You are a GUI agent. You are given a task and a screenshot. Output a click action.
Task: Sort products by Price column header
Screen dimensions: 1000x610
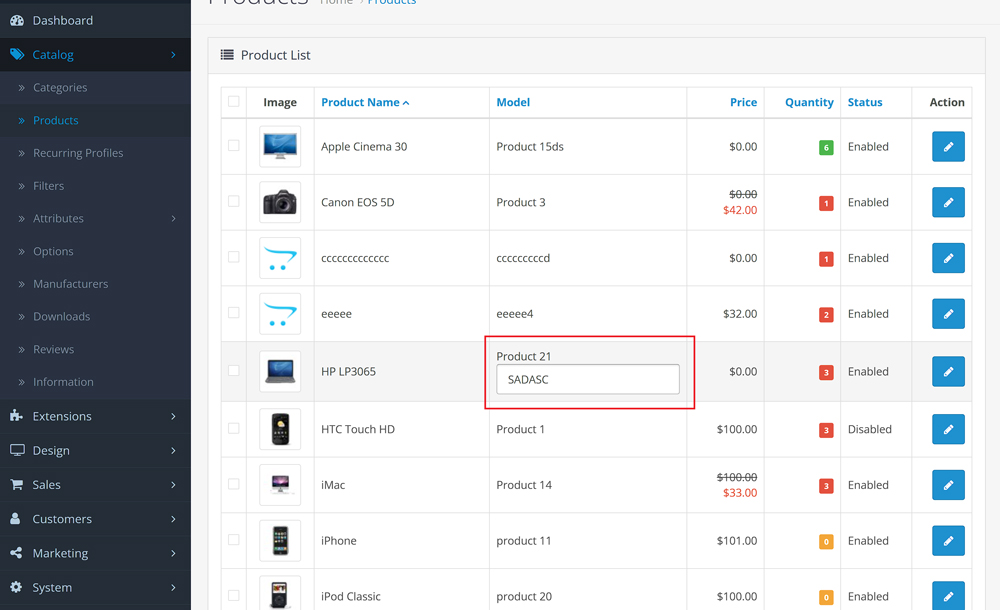[x=743, y=102]
